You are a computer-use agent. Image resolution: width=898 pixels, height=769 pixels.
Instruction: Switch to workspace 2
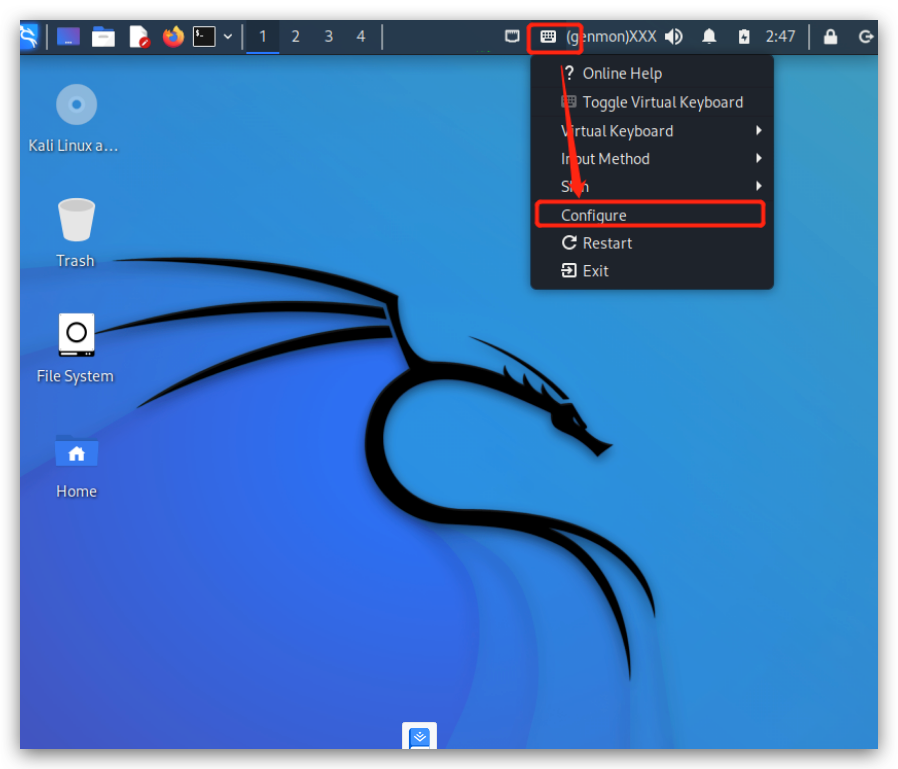click(296, 37)
